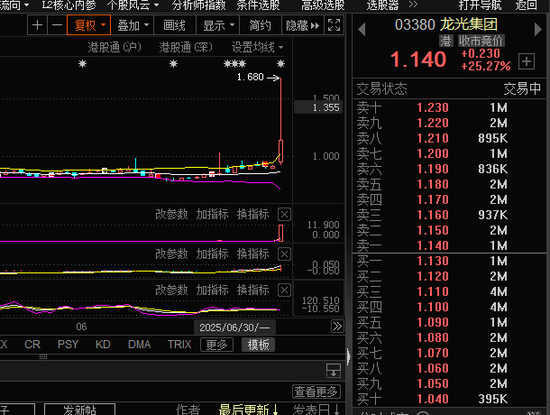Go to previous stock with left arrow

click(362, 29)
